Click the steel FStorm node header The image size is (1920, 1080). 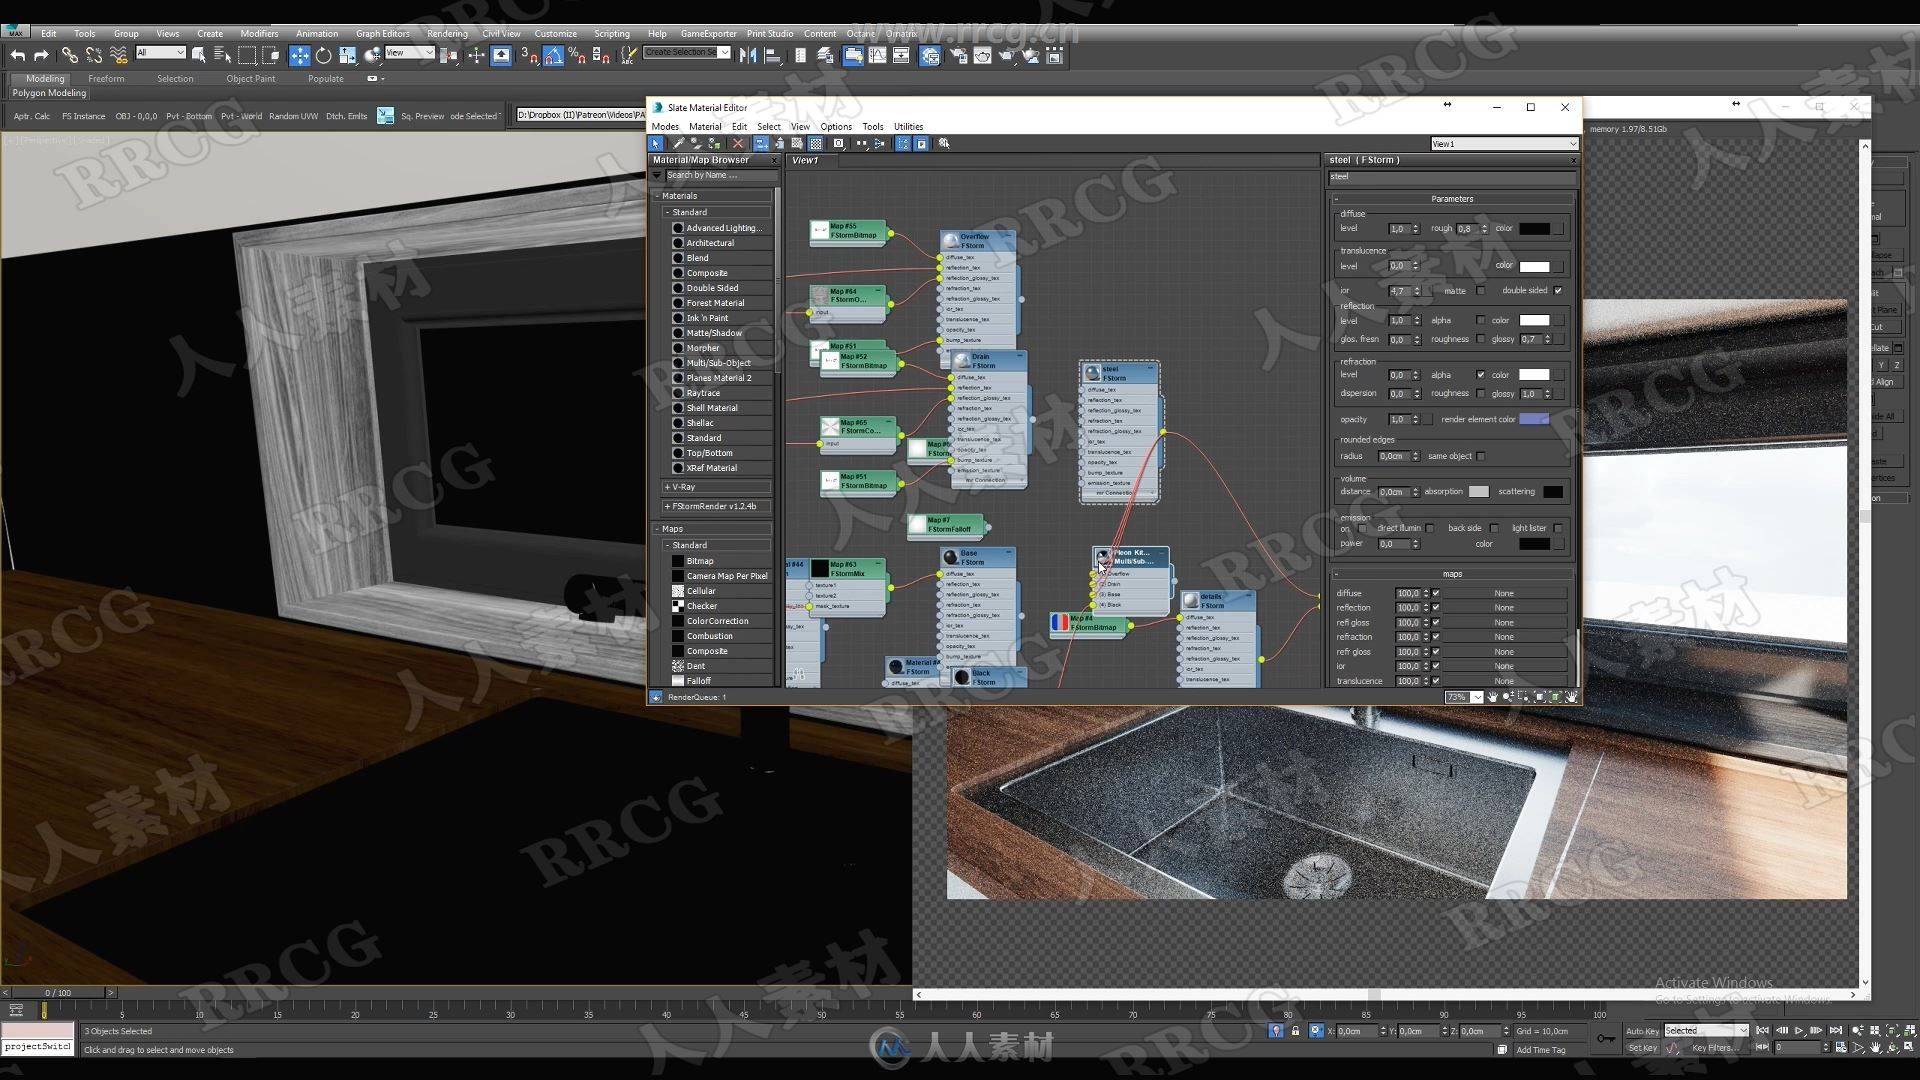click(x=1119, y=373)
